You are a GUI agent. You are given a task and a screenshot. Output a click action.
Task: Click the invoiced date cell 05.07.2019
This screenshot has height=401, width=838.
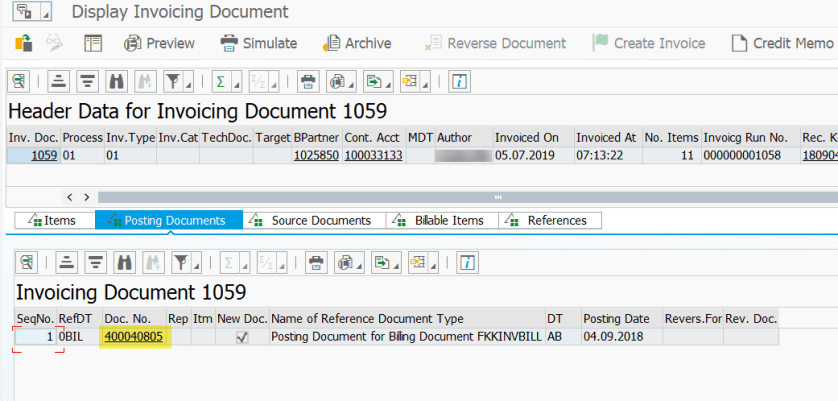click(533, 156)
